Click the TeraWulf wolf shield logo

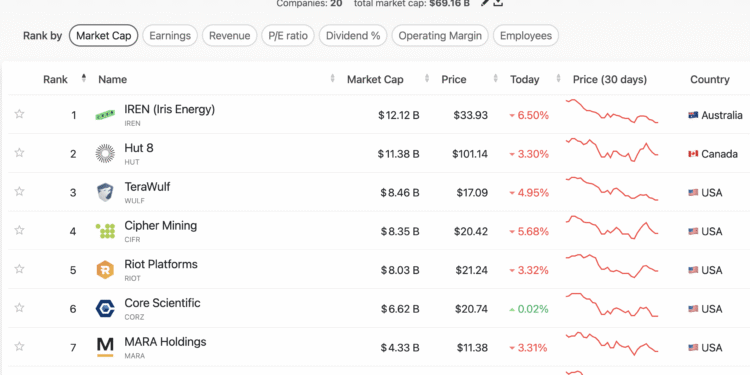(x=105, y=192)
